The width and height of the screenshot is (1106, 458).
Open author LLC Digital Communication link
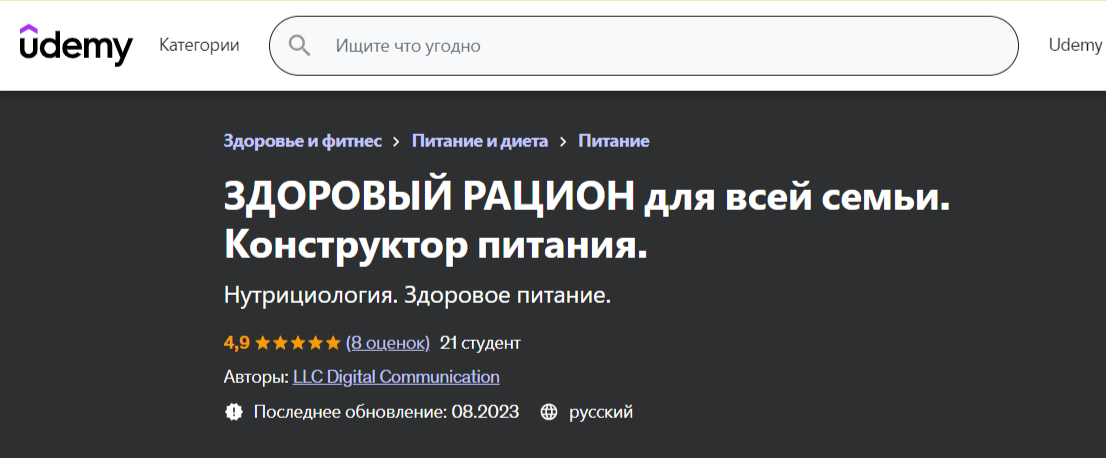pyautogui.click(x=396, y=378)
